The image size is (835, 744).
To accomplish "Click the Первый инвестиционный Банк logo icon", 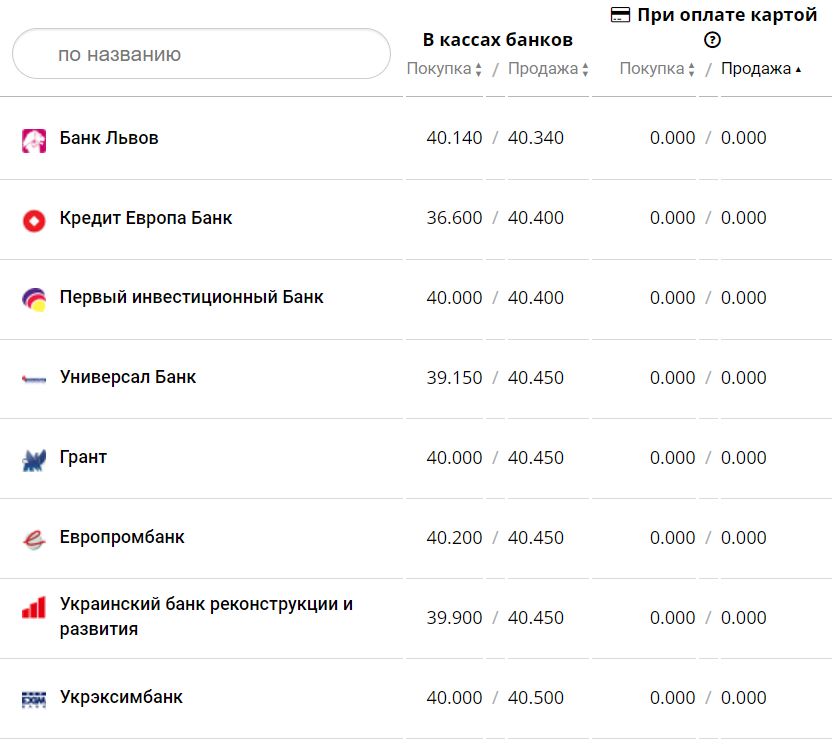I will tap(34, 299).
